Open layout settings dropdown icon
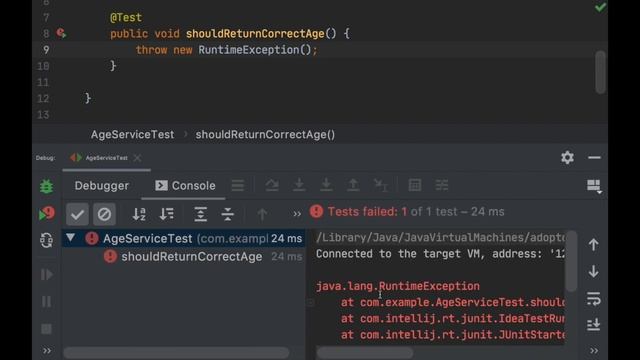 click(x=594, y=186)
